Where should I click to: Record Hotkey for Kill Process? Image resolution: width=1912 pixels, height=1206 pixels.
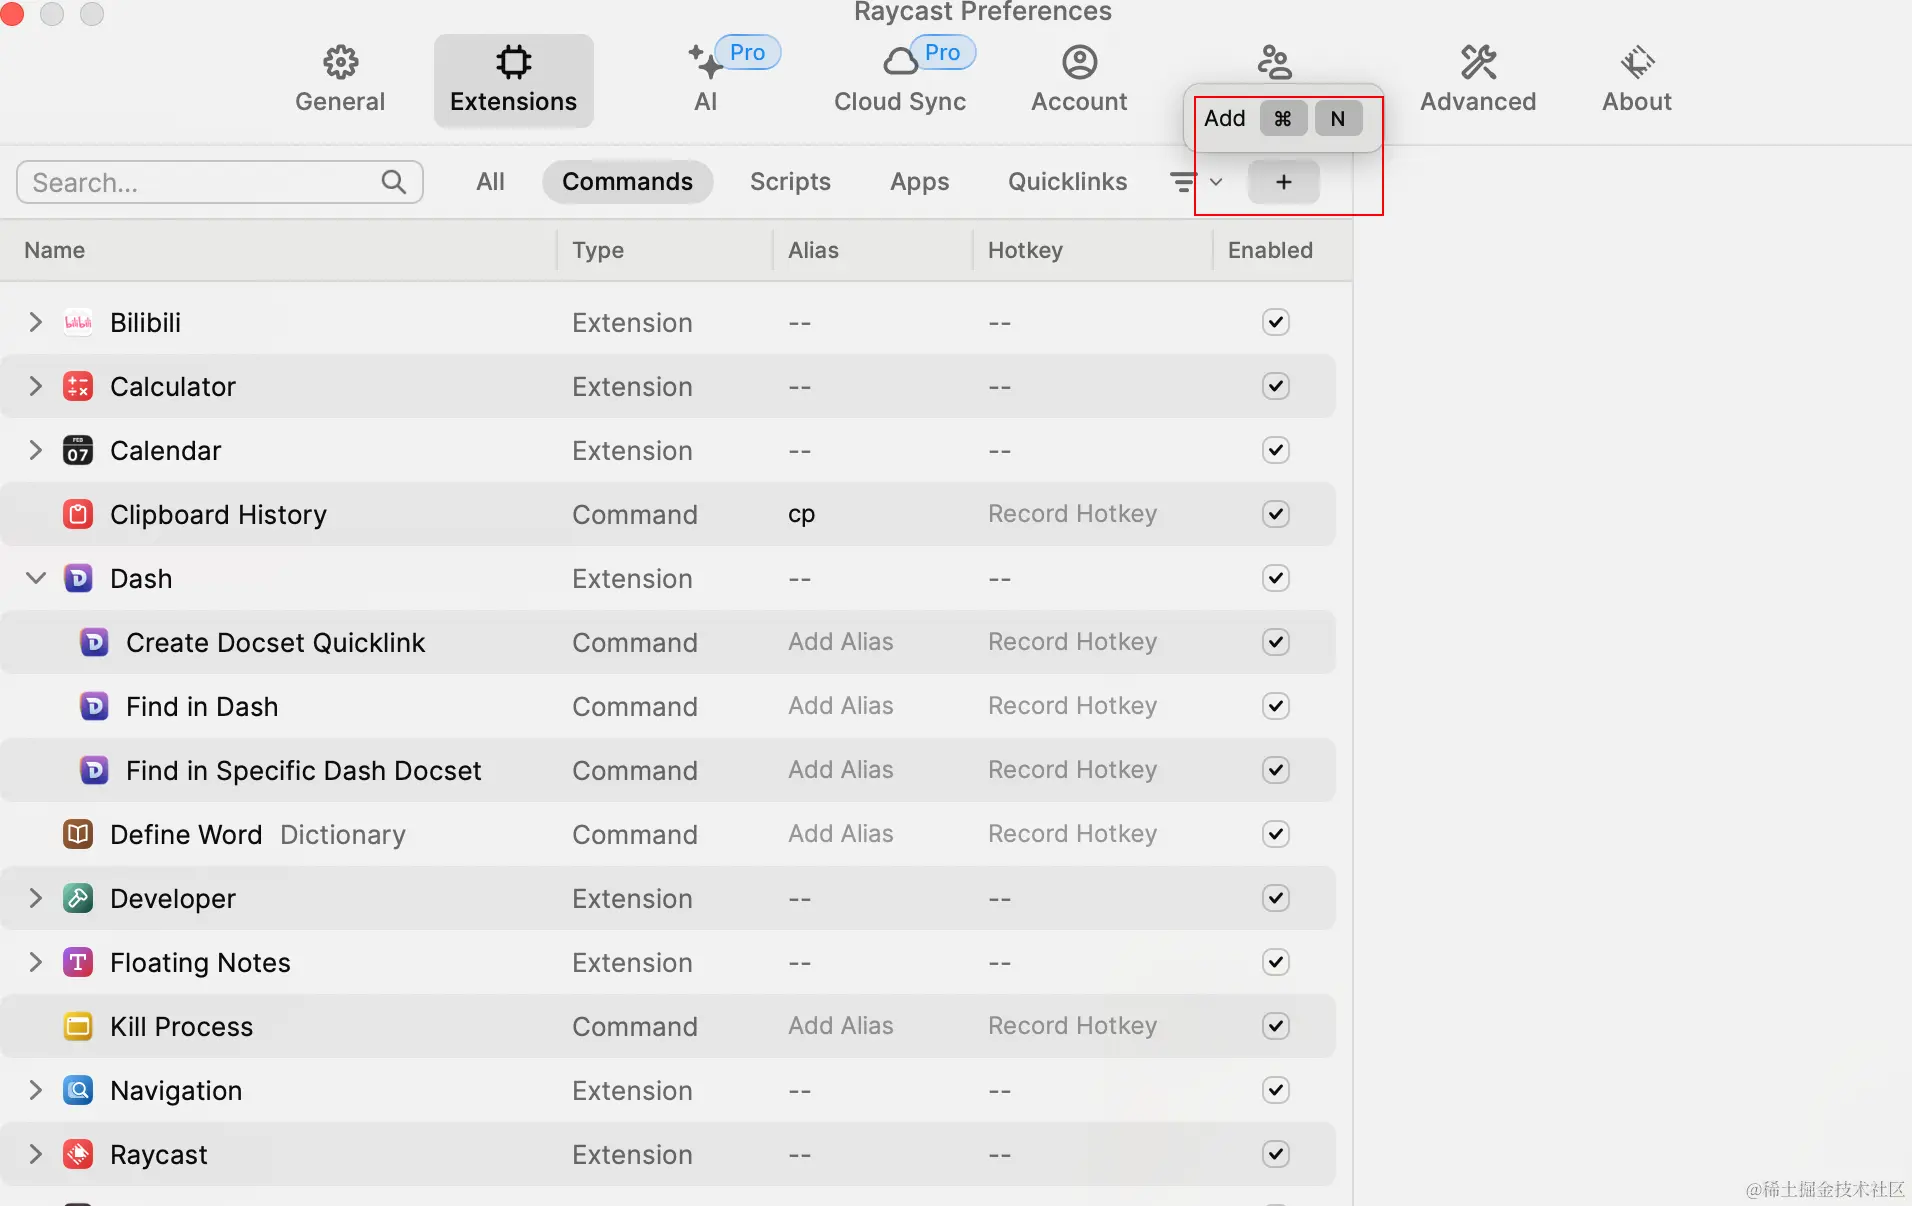click(1072, 1026)
